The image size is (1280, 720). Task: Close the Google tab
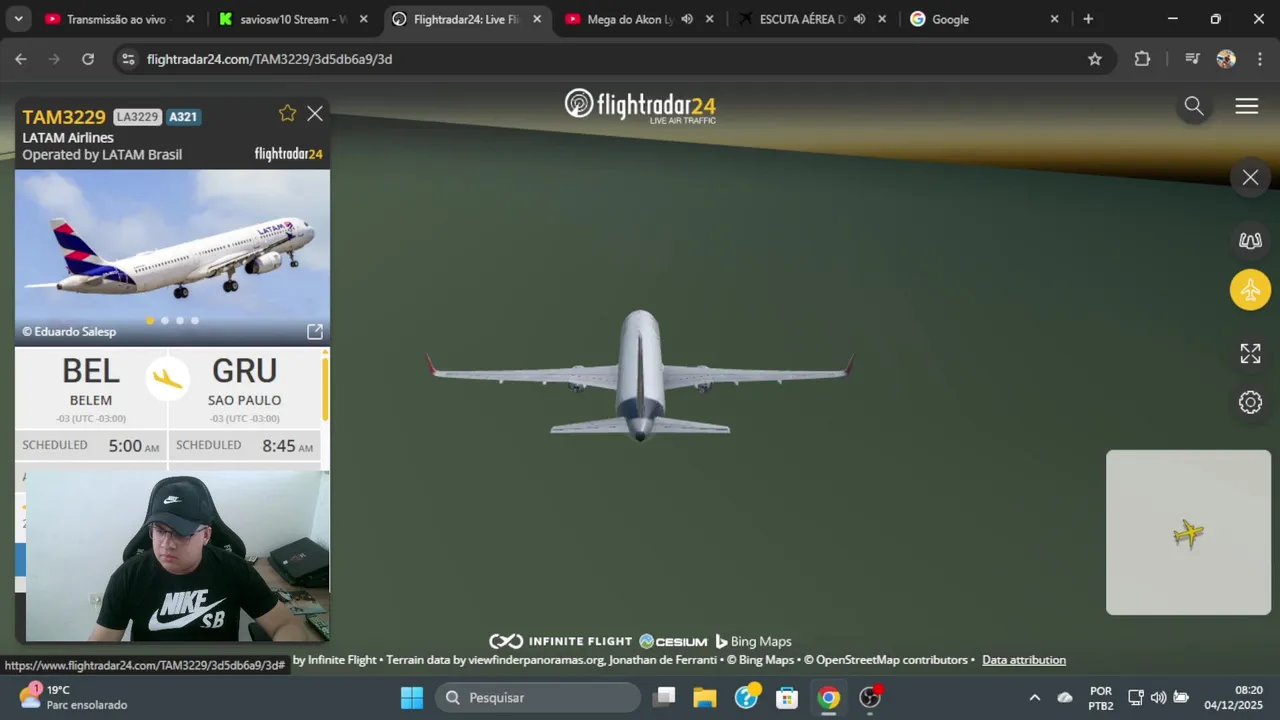tap(1054, 19)
